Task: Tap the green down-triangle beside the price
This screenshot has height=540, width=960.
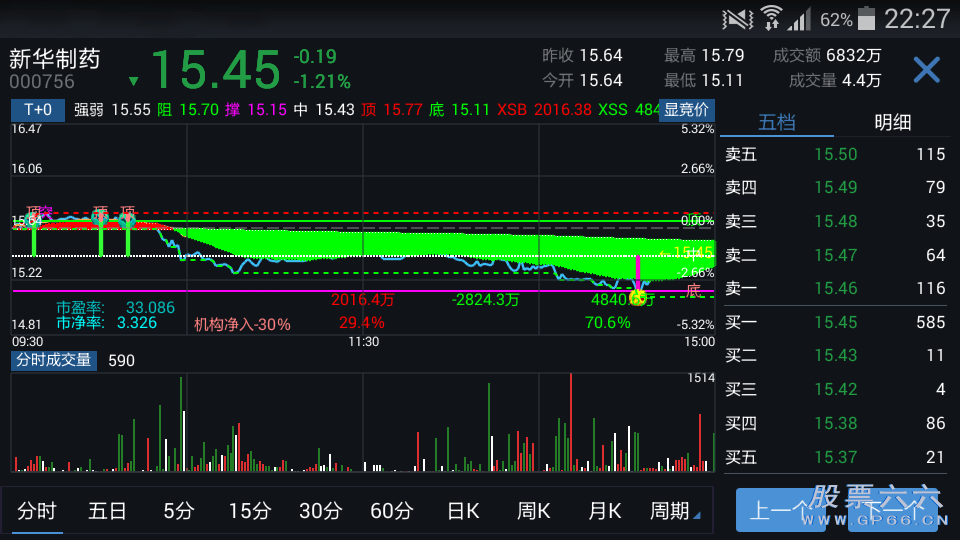Action: (134, 81)
